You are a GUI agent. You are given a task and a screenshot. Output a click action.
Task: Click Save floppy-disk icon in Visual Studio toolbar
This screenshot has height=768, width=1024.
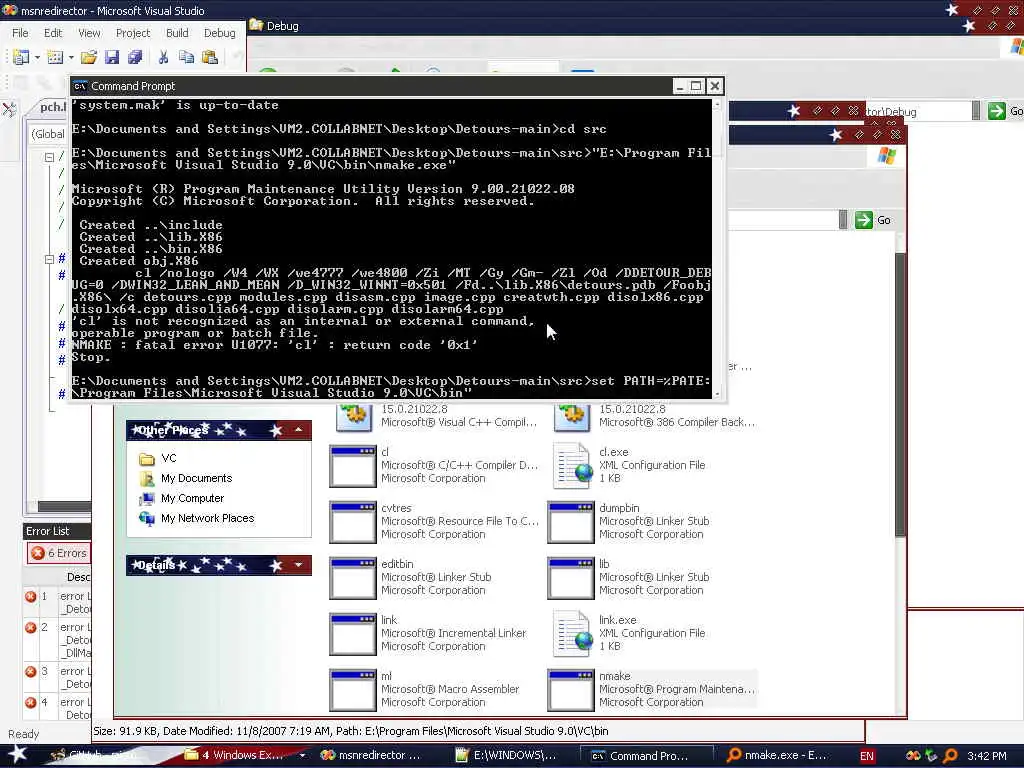point(112,57)
